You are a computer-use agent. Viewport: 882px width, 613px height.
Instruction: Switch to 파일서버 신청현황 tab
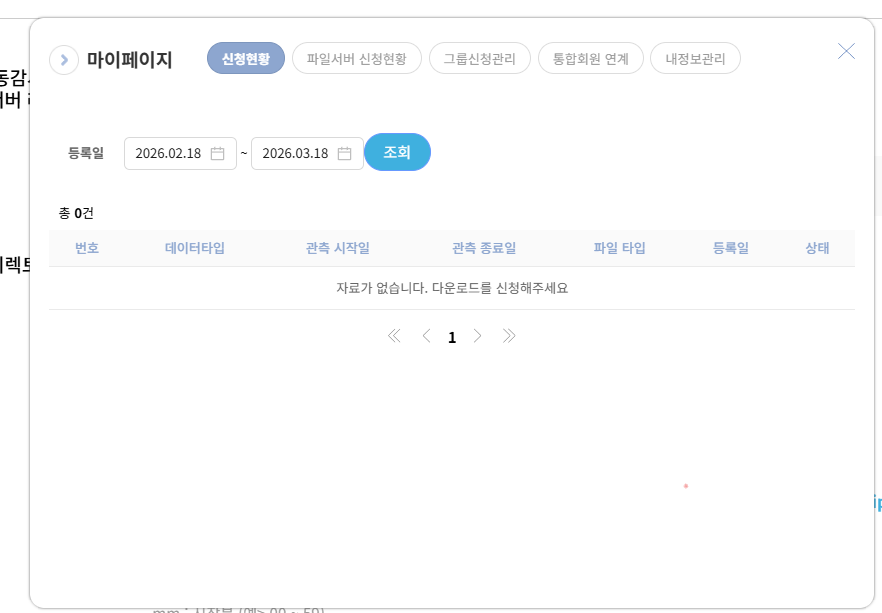tap(356, 59)
